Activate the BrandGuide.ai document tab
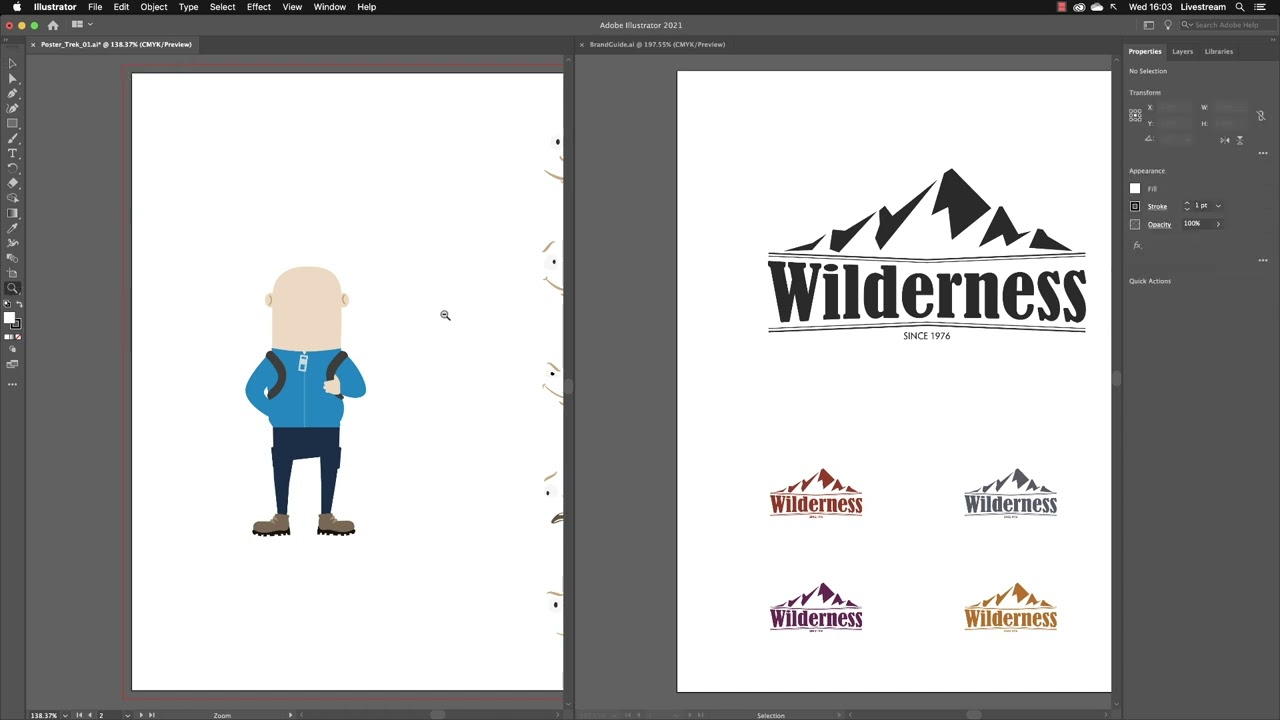Viewport: 1280px width, 720px height. click(657, 44)
